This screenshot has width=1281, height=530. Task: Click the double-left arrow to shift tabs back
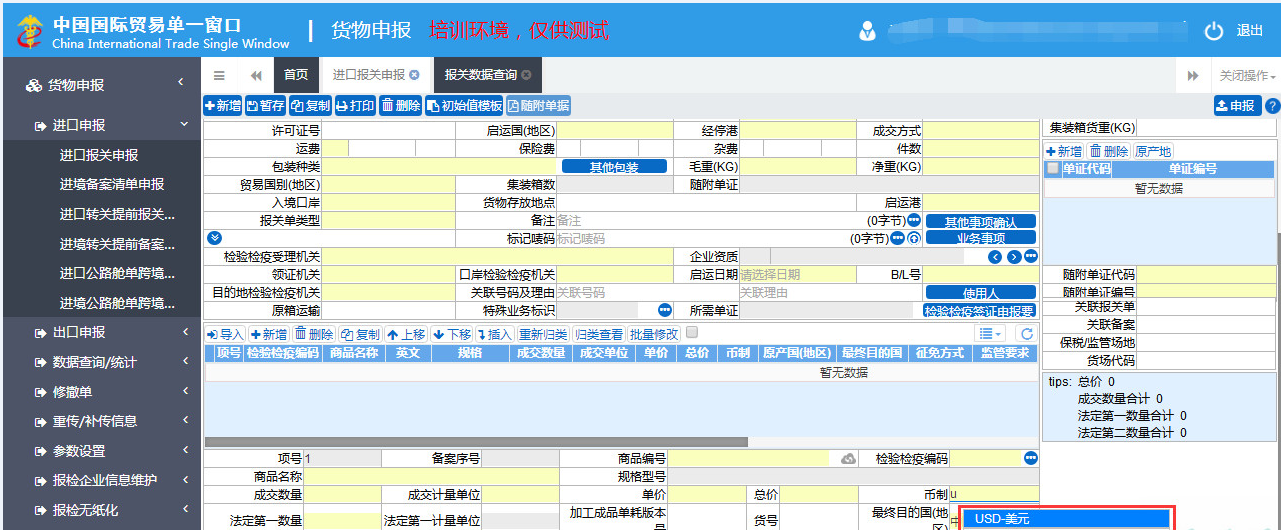tap(256, 75)
